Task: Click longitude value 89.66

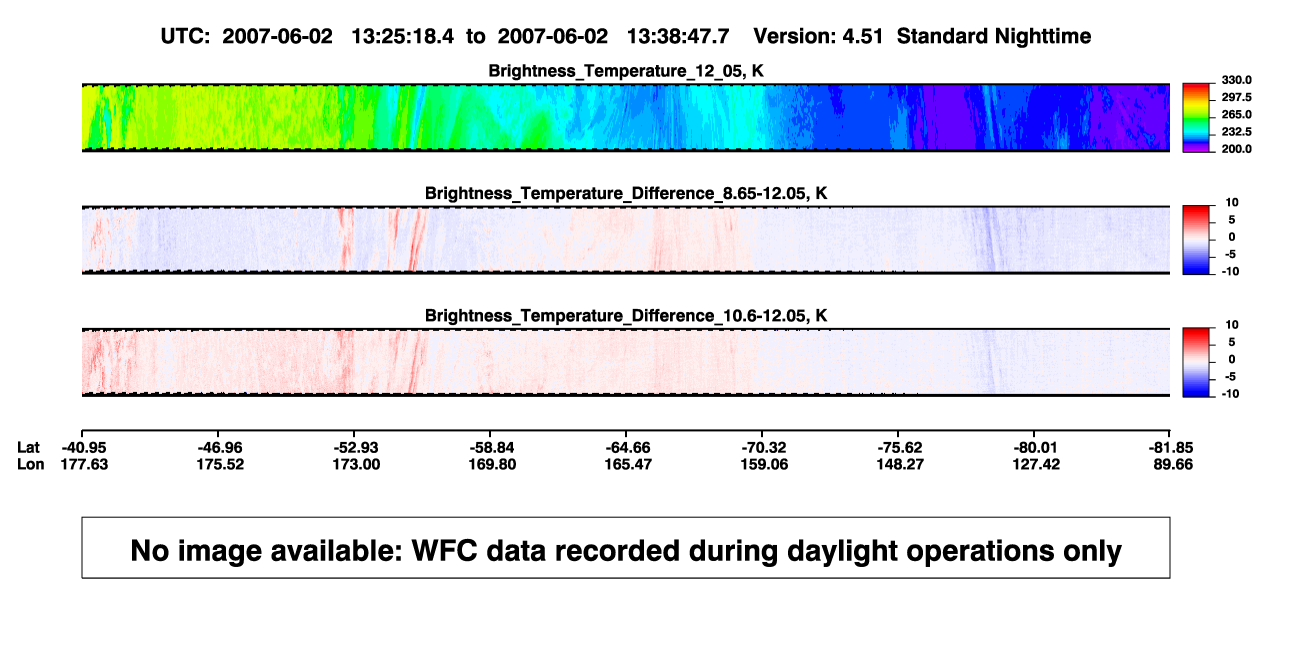Action: coord(1173,464)
